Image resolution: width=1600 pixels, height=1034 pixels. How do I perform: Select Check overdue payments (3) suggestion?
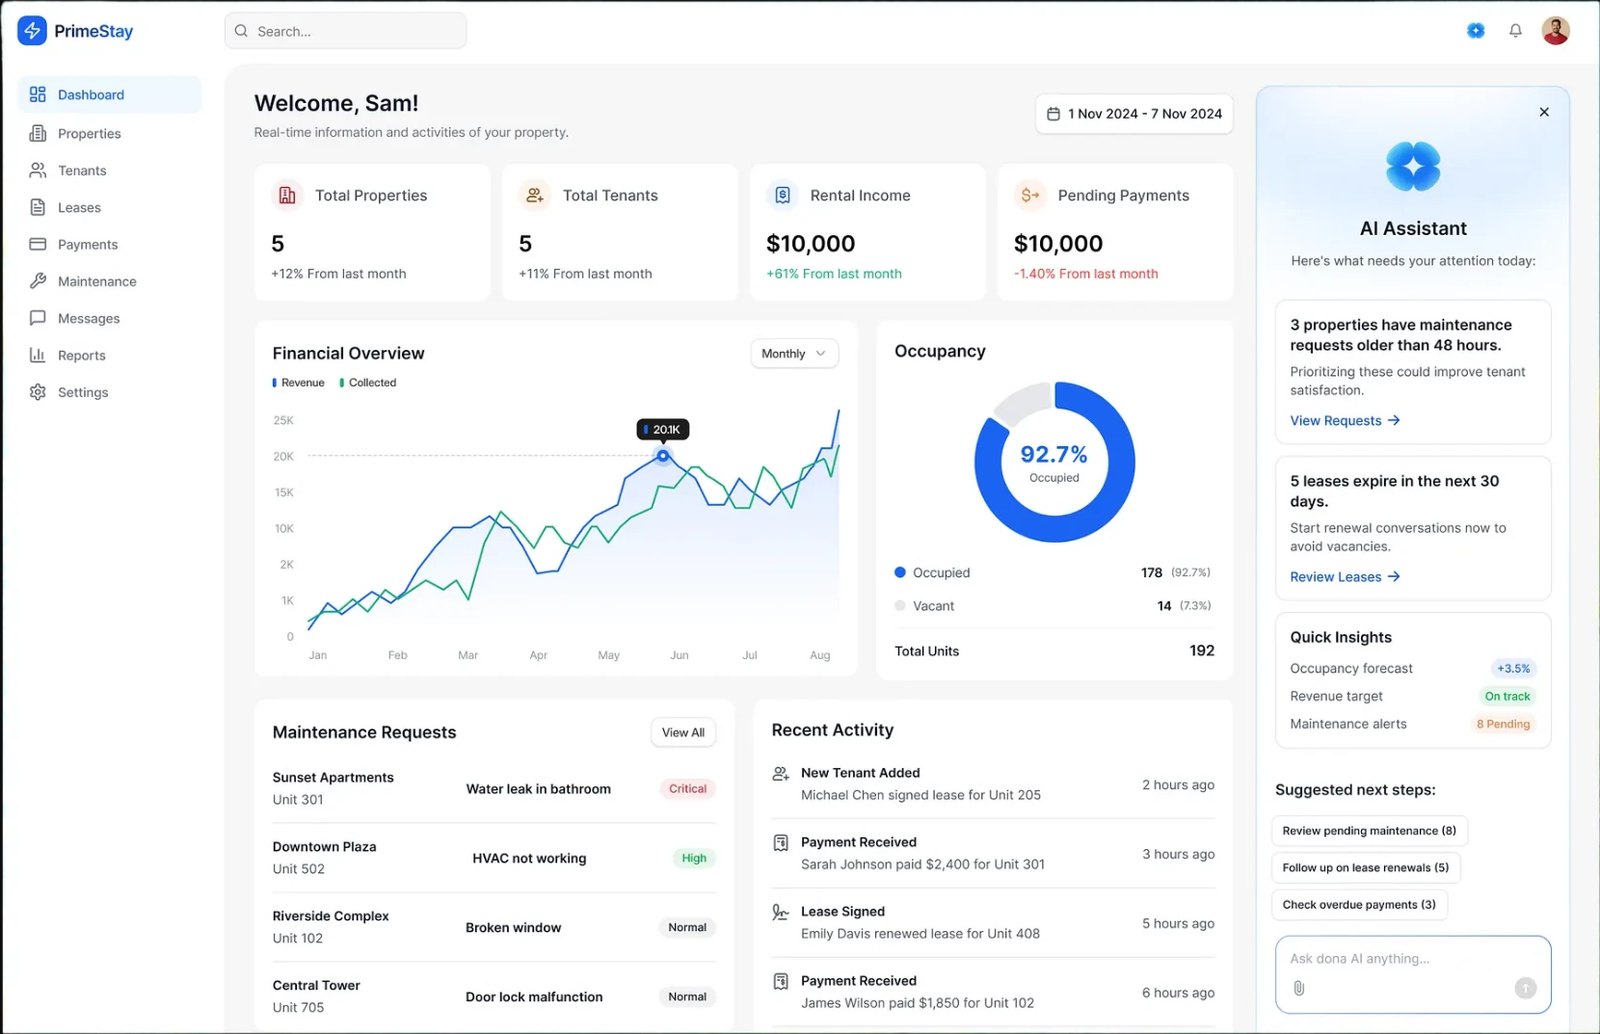pos(1359,905)
